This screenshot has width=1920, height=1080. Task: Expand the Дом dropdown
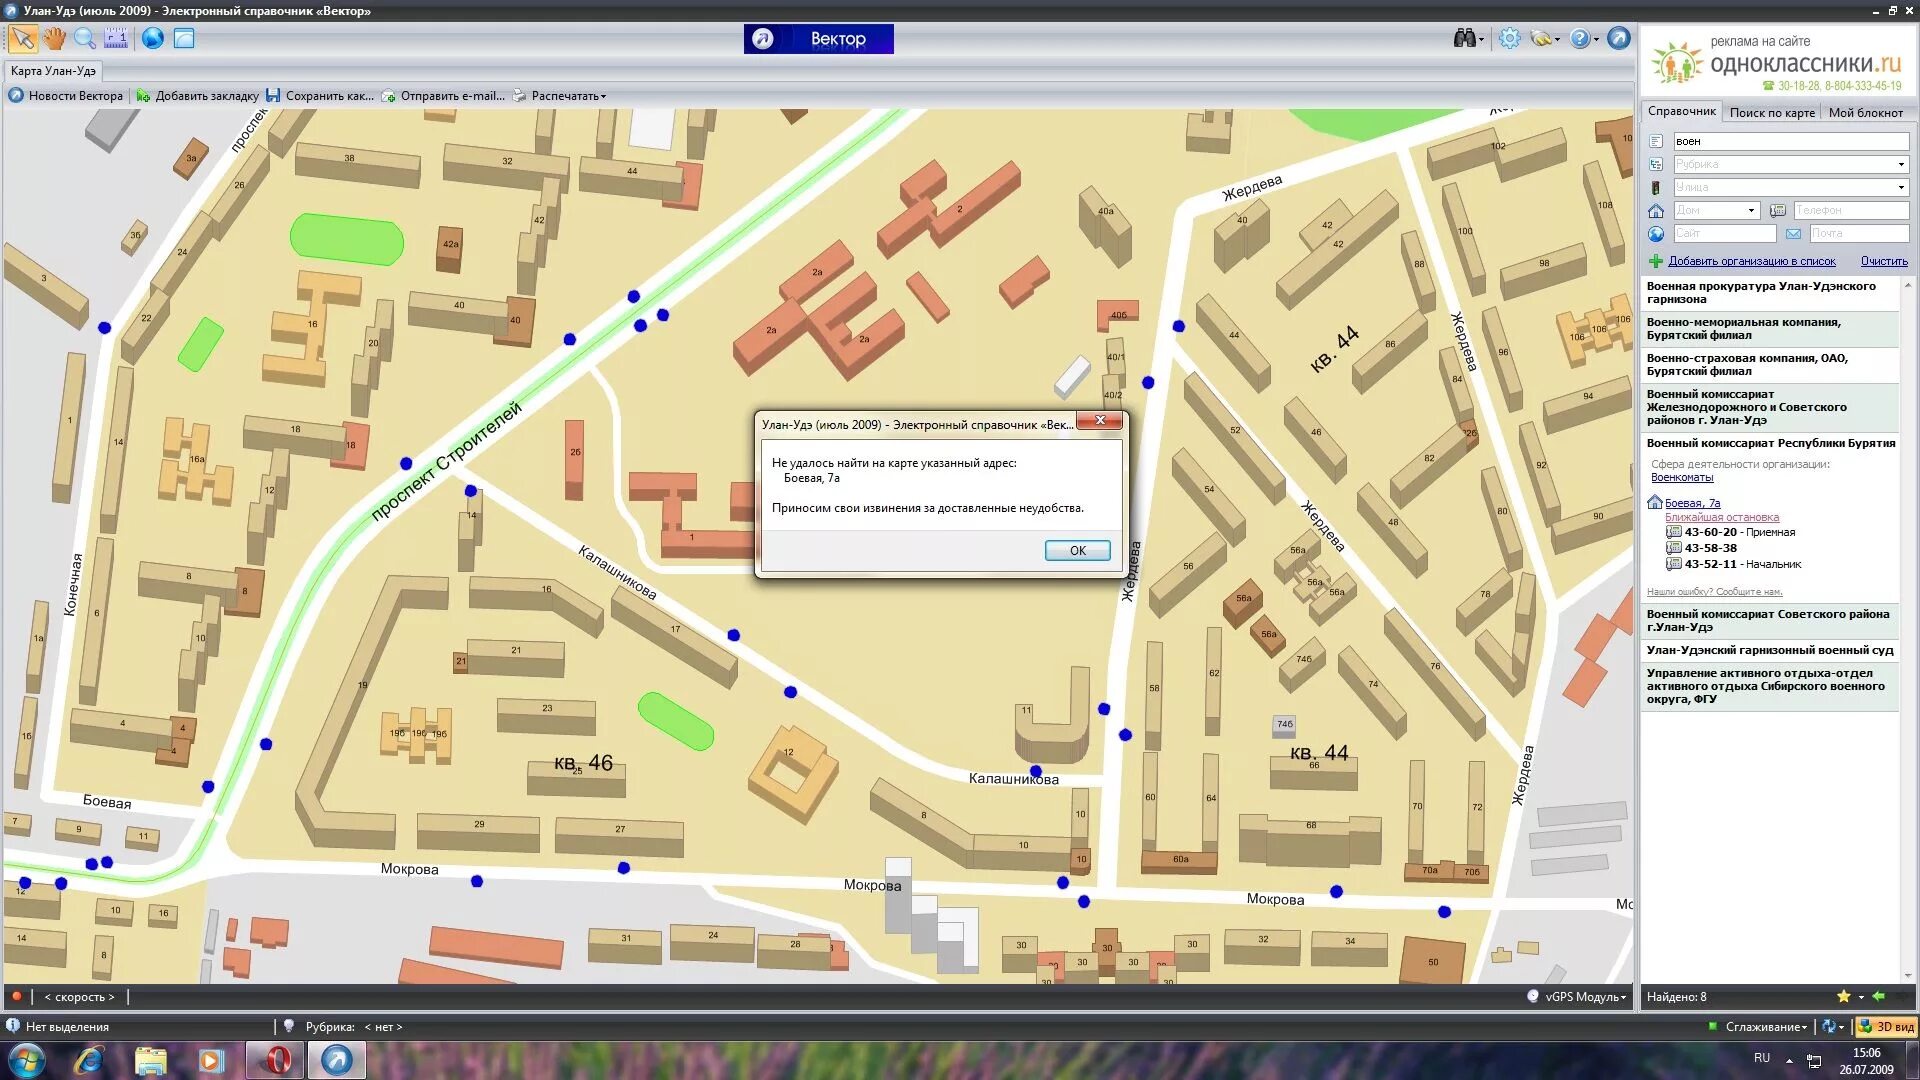1750,210
